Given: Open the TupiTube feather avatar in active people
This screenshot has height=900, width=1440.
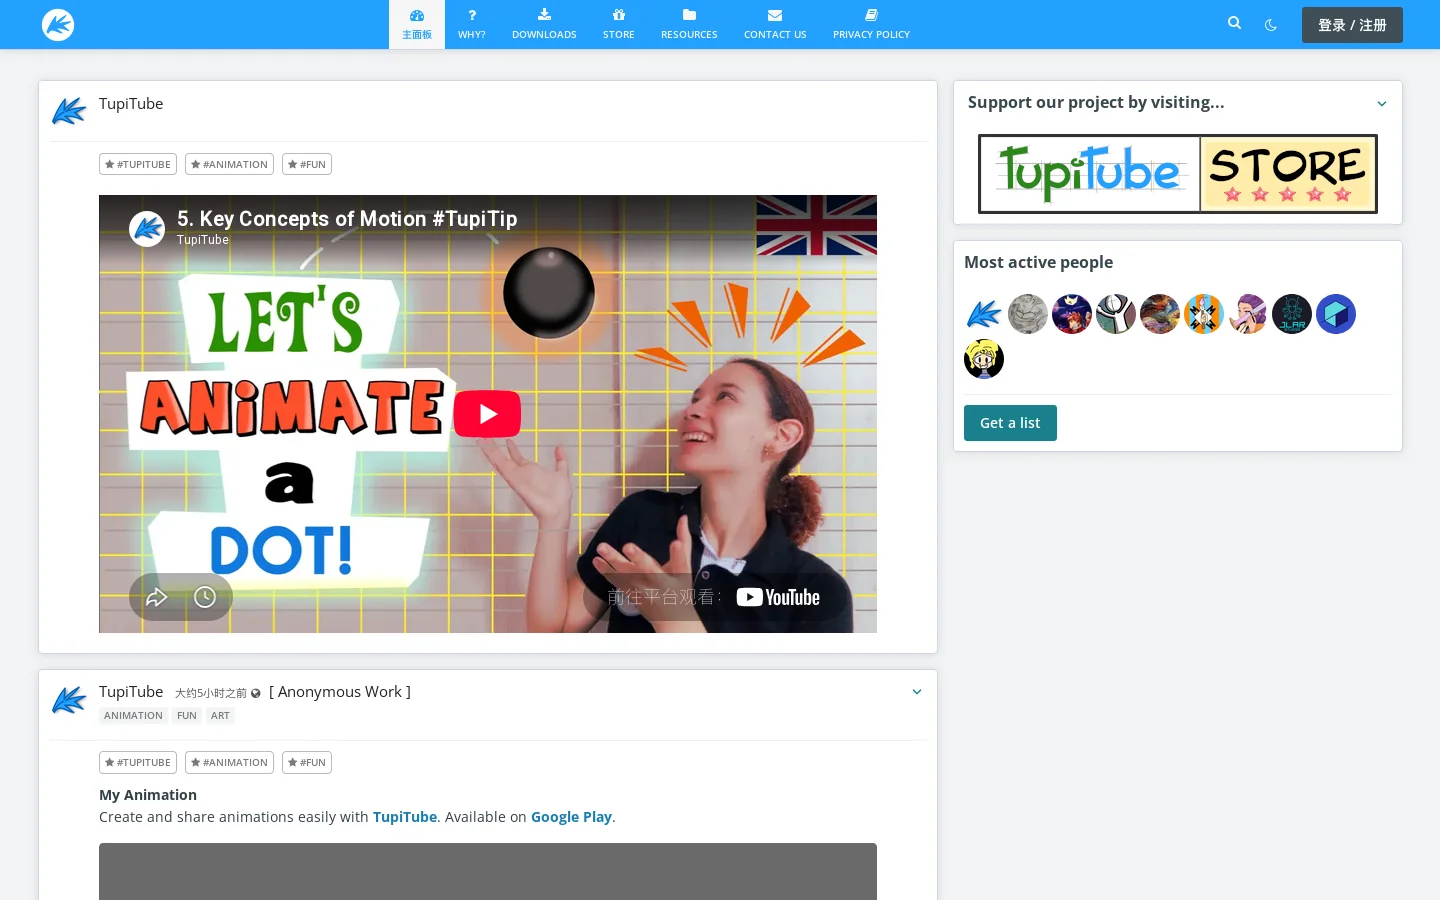Looking at the screenshot, I should pos(984,314).
